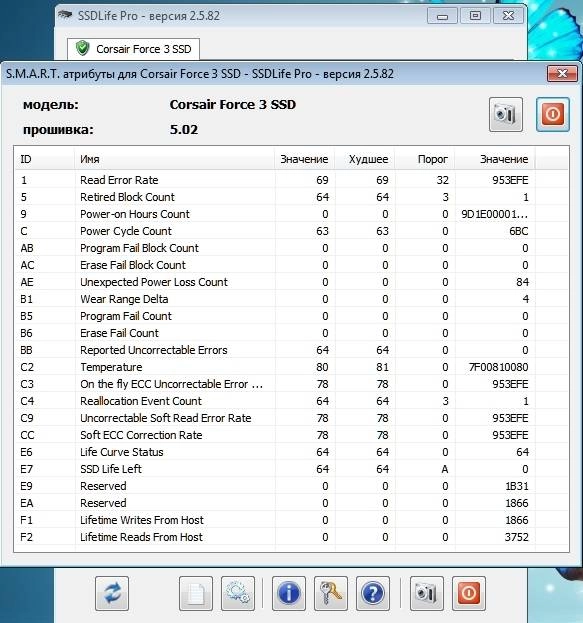This screenshot has height=623, width=583.
Task: Click the raw value 6BC
Action: 519,231
